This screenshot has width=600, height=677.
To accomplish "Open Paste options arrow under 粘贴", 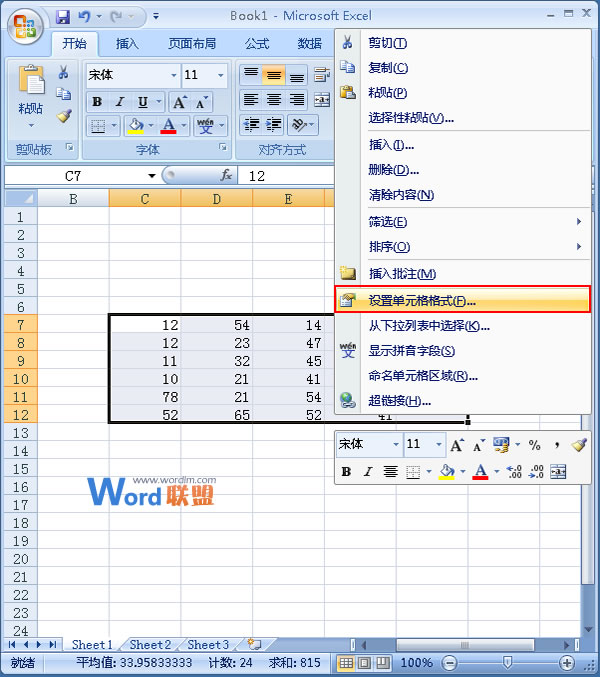I will point(31,125).
